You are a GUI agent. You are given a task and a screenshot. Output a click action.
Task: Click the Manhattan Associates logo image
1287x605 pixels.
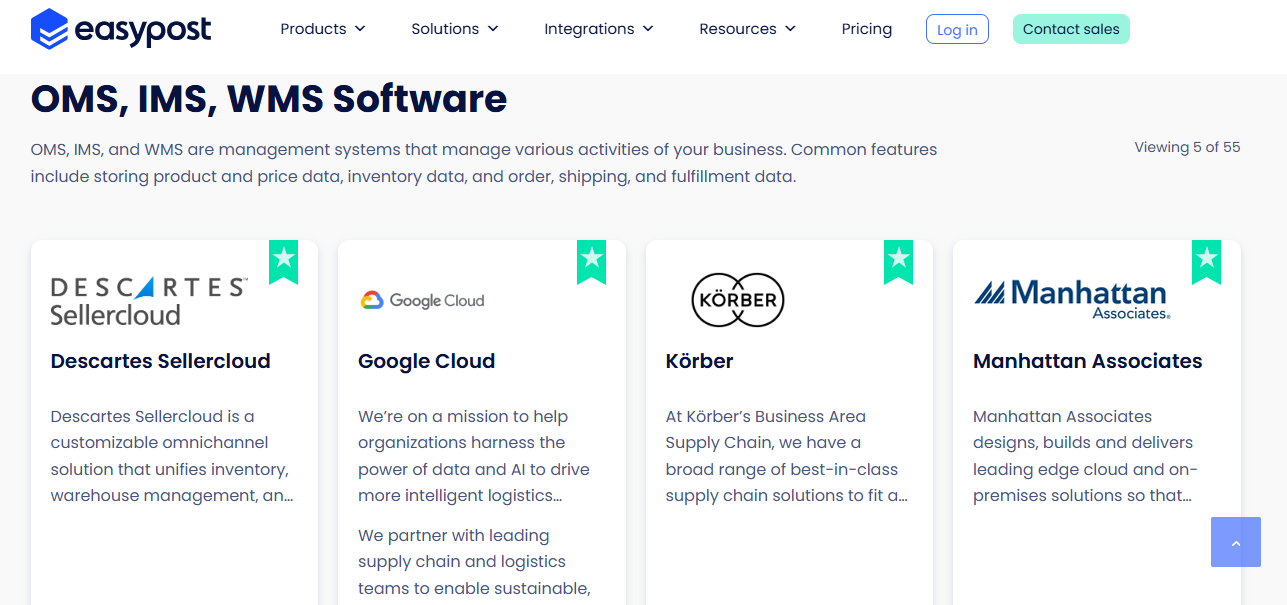pos(1072,299)
